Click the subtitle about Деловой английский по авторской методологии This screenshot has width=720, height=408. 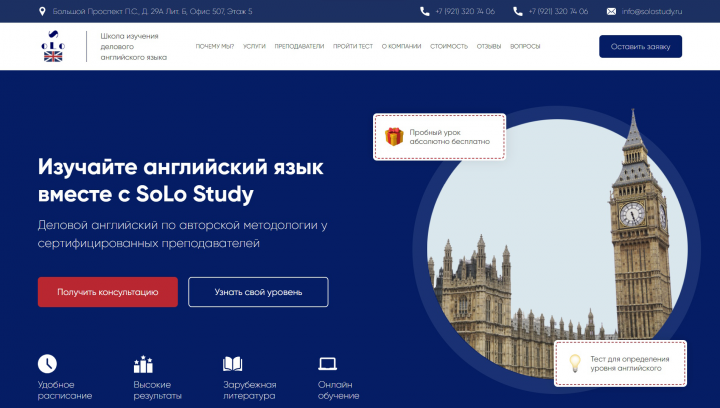coord(182,234)
